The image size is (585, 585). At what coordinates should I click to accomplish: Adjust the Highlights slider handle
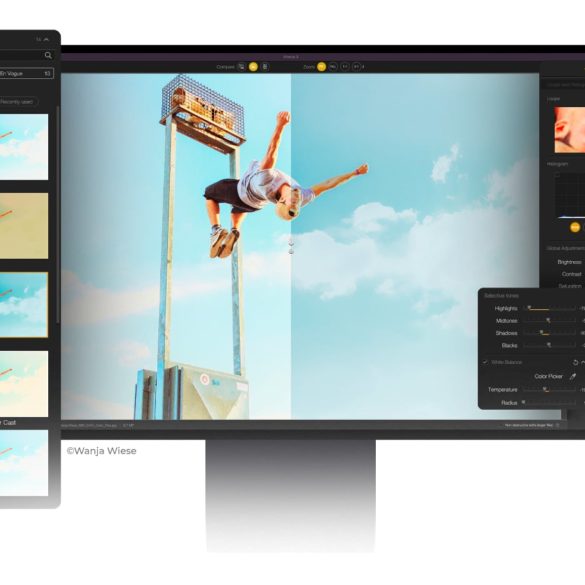tap(529, 308)
